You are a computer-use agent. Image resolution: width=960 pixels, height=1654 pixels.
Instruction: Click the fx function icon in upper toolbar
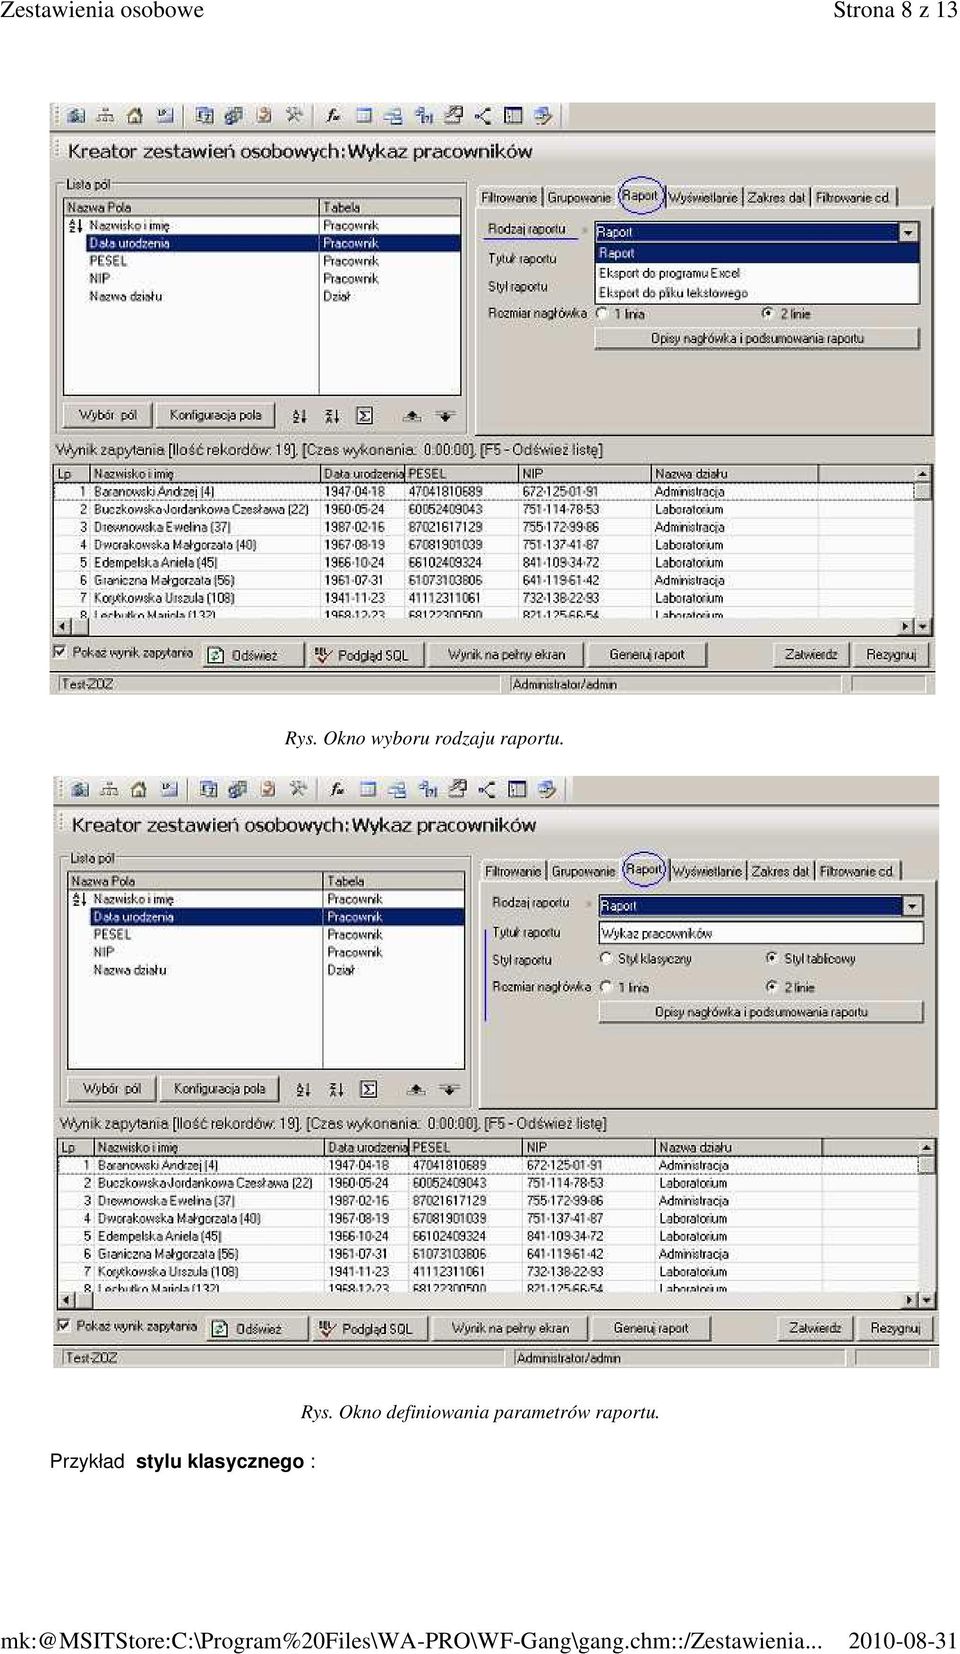tap(333, 116)
